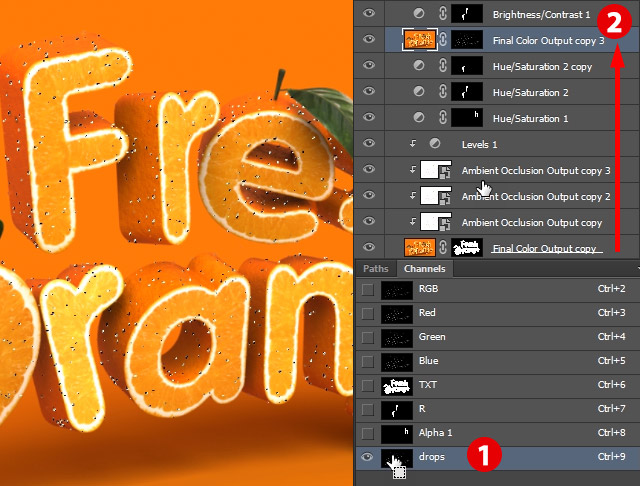Click Ambient Occlusion Output copy smart object thumbnail
Image resolution: width=640 pixels, height=486 pixels.
(436, 222)
